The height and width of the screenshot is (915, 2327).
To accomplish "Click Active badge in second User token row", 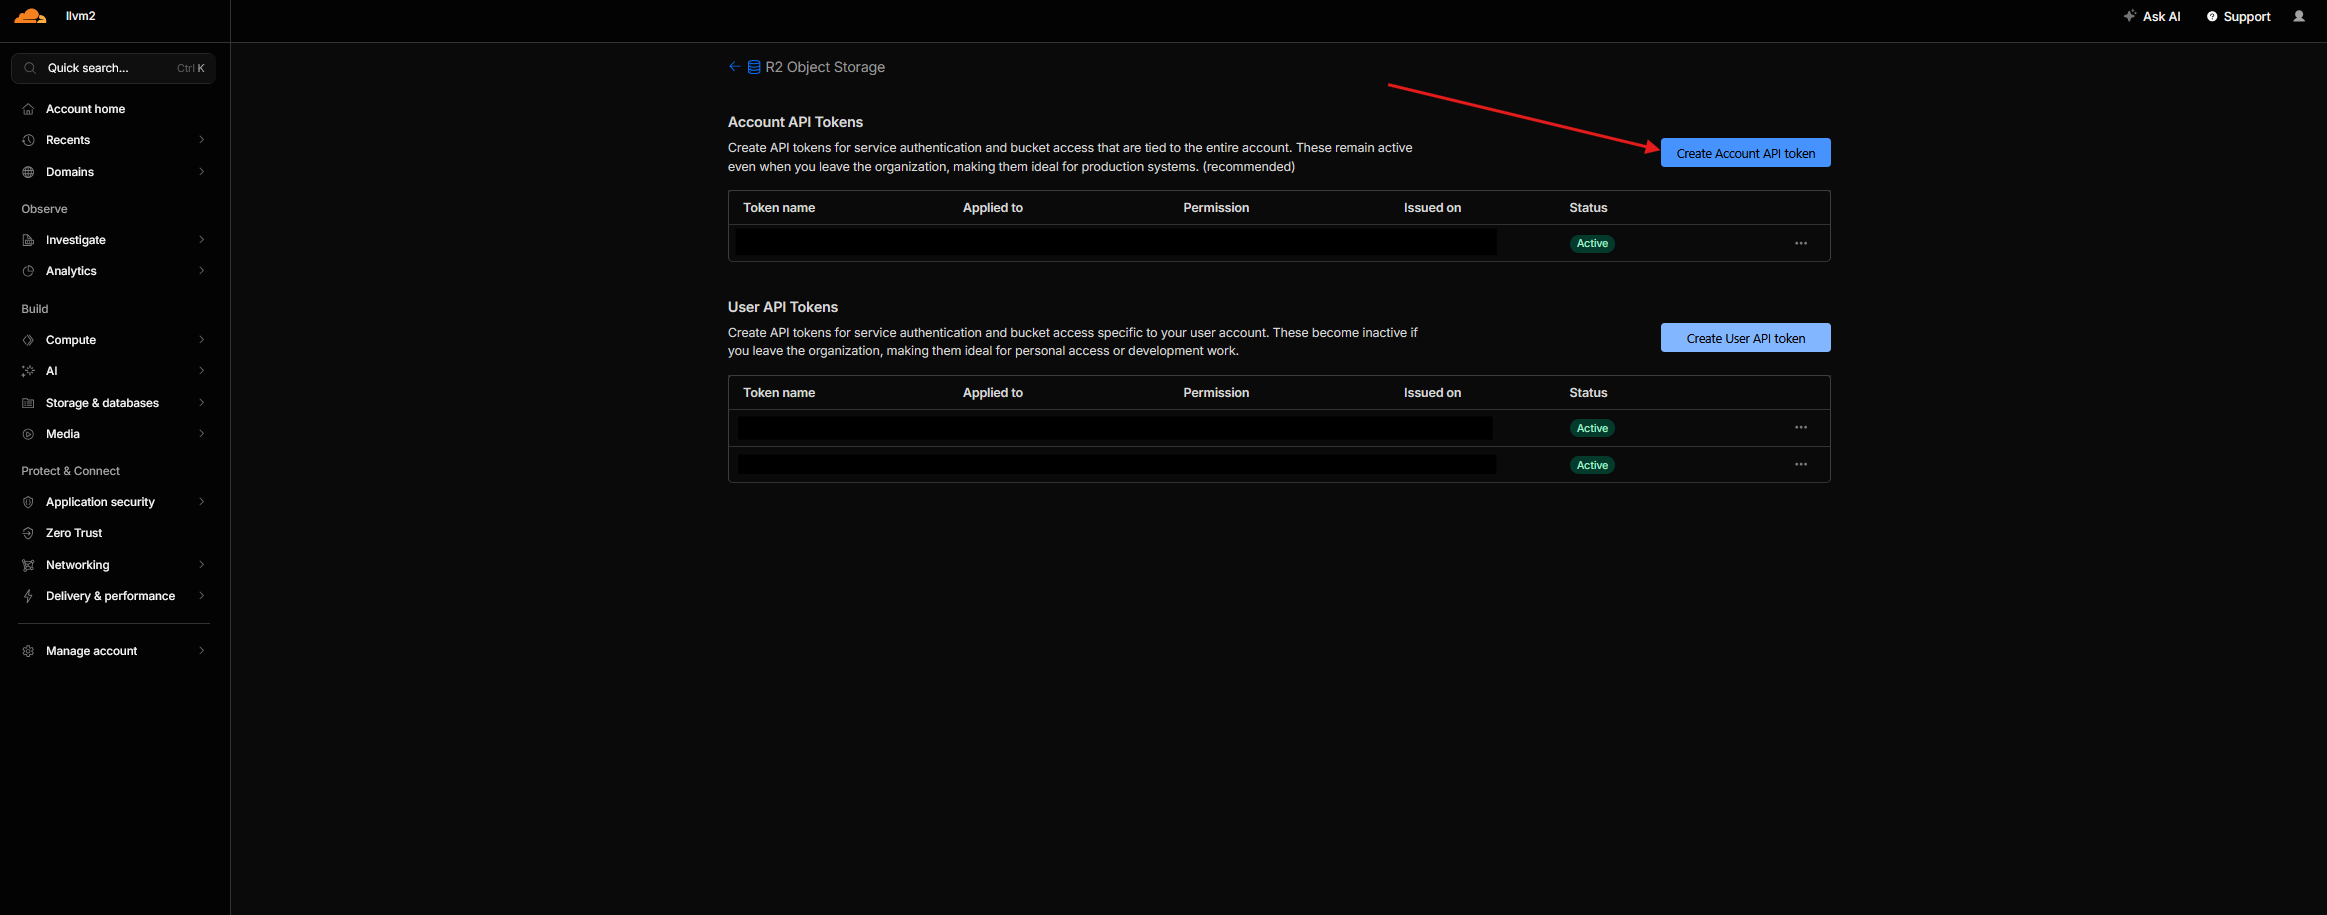I will (x=1592, y=465).
